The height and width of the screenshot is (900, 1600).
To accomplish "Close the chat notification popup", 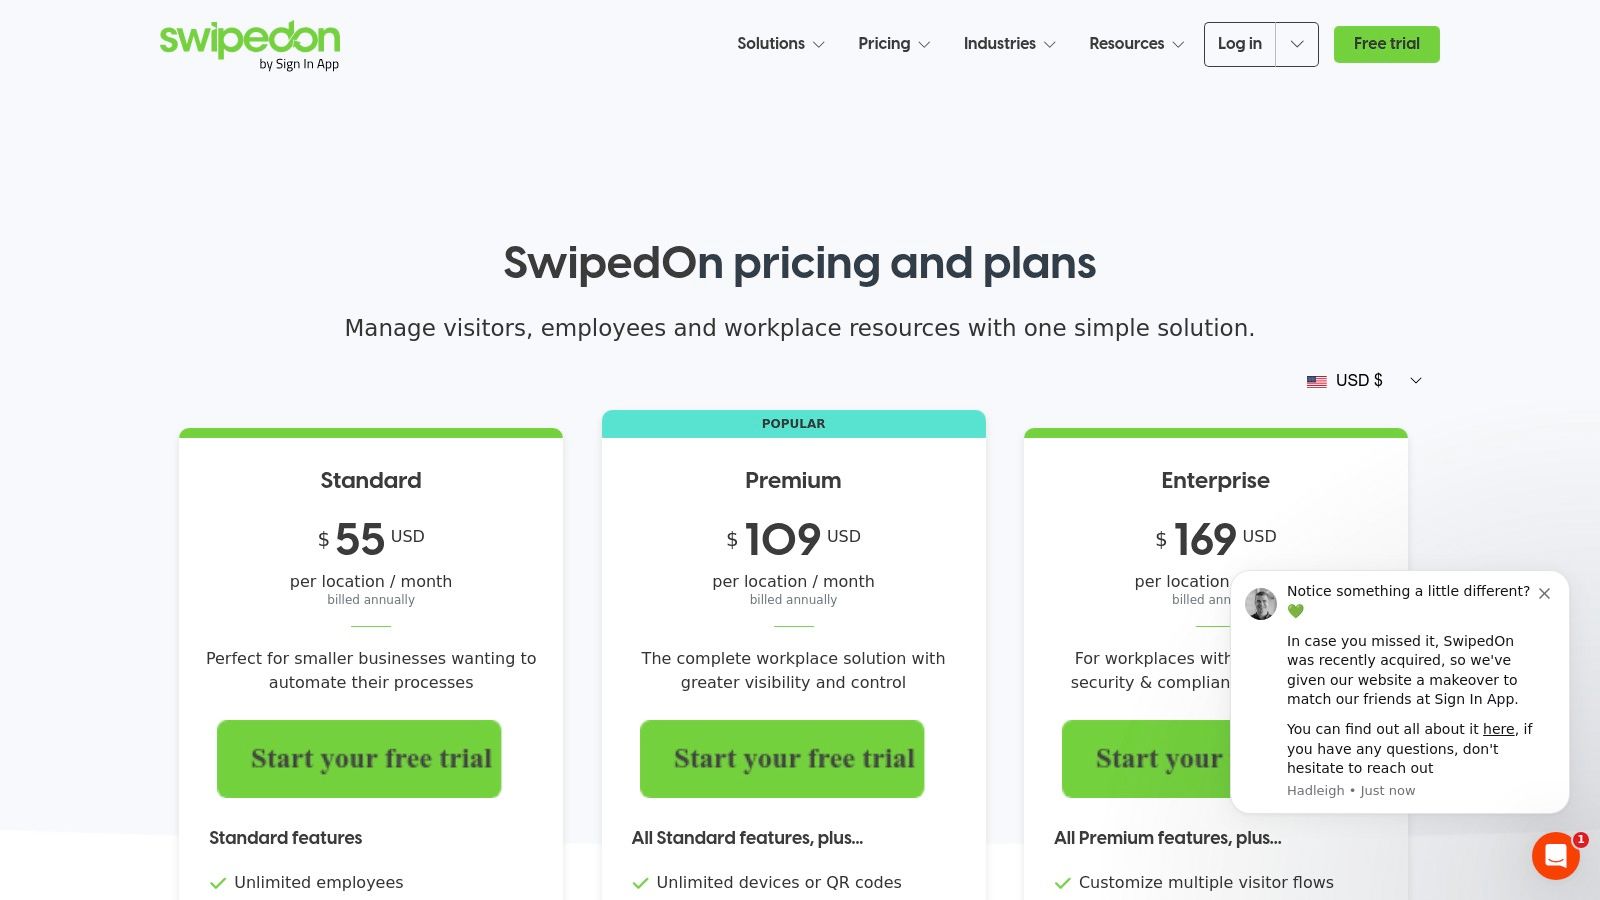I will pyautogui.click(x=1544, y=593).
